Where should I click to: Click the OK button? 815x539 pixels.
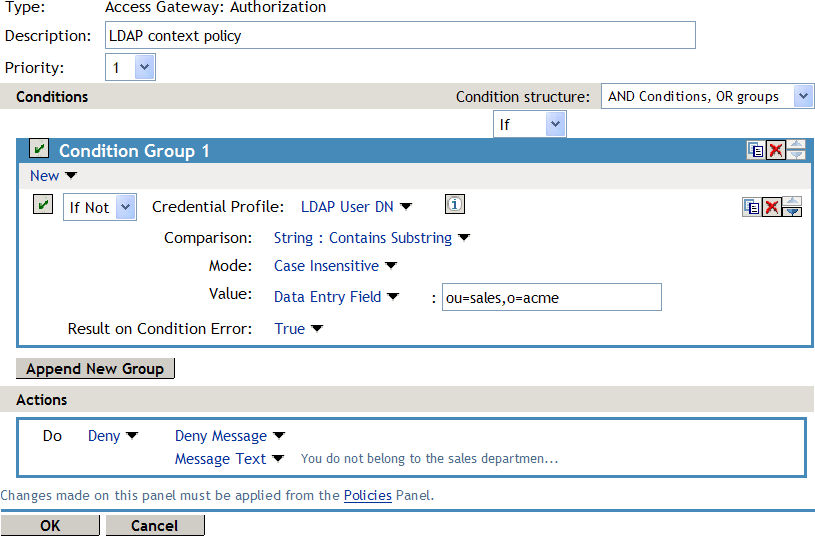point(50,525)
